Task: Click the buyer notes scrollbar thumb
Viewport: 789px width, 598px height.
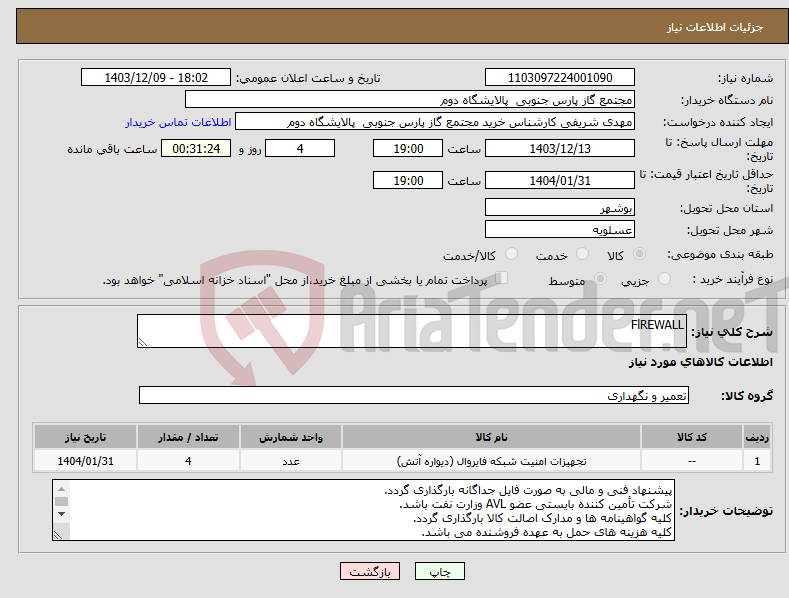Action: coord(61,501)
